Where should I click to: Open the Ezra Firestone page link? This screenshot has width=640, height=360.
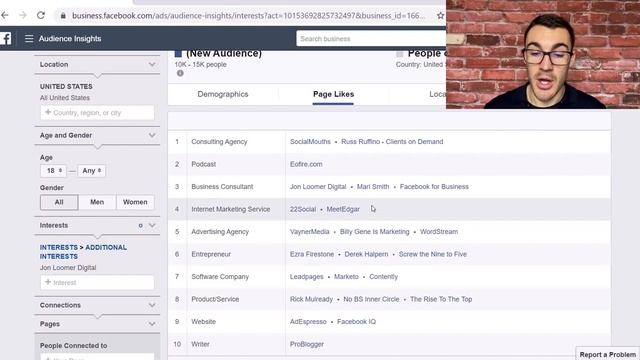click(x=312, y=254)
